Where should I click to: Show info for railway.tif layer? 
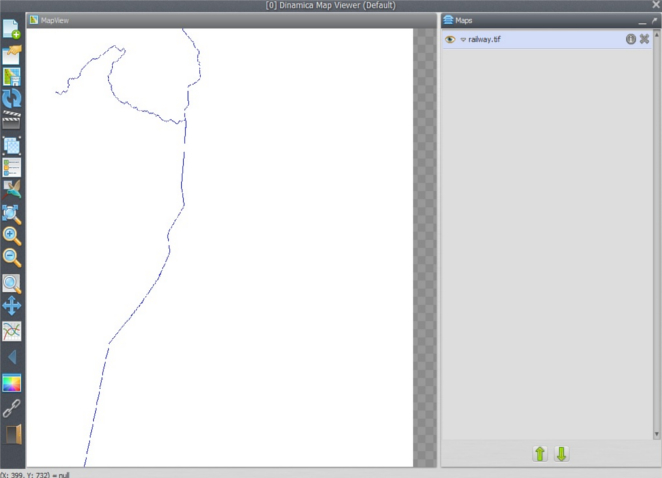(631, 39)
